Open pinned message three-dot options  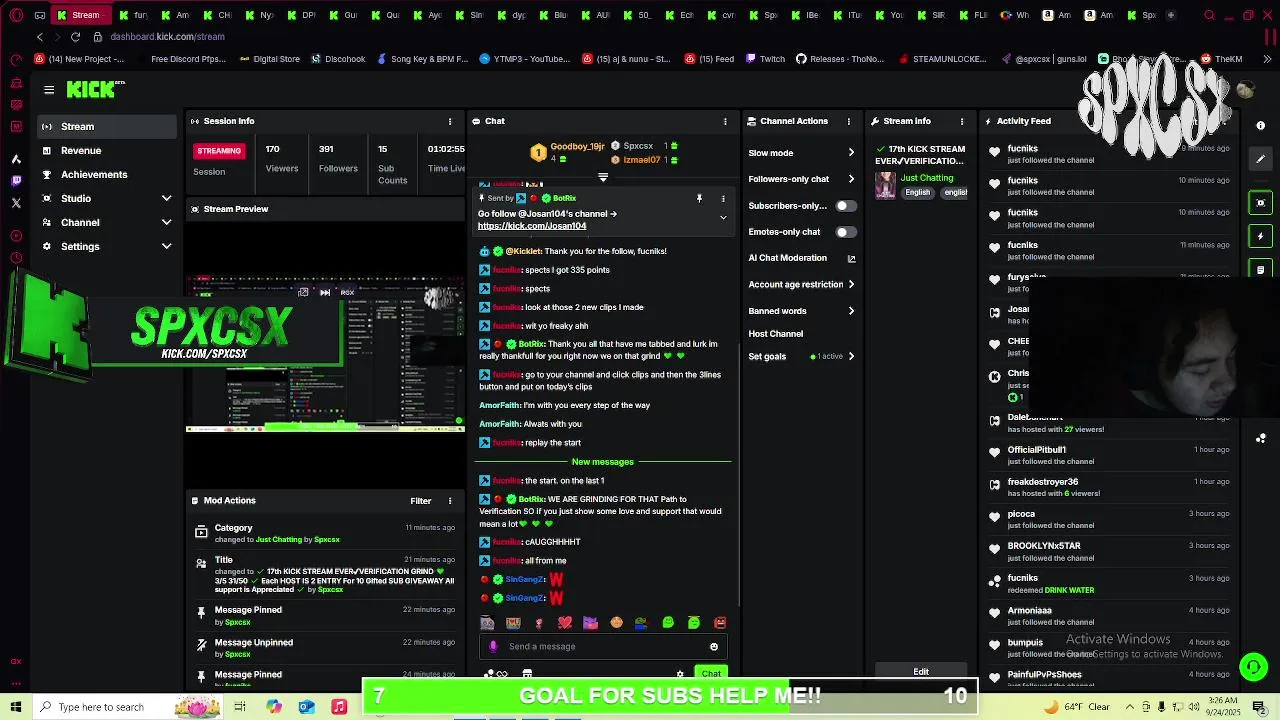pyautogui.click(x=723, y=198)
